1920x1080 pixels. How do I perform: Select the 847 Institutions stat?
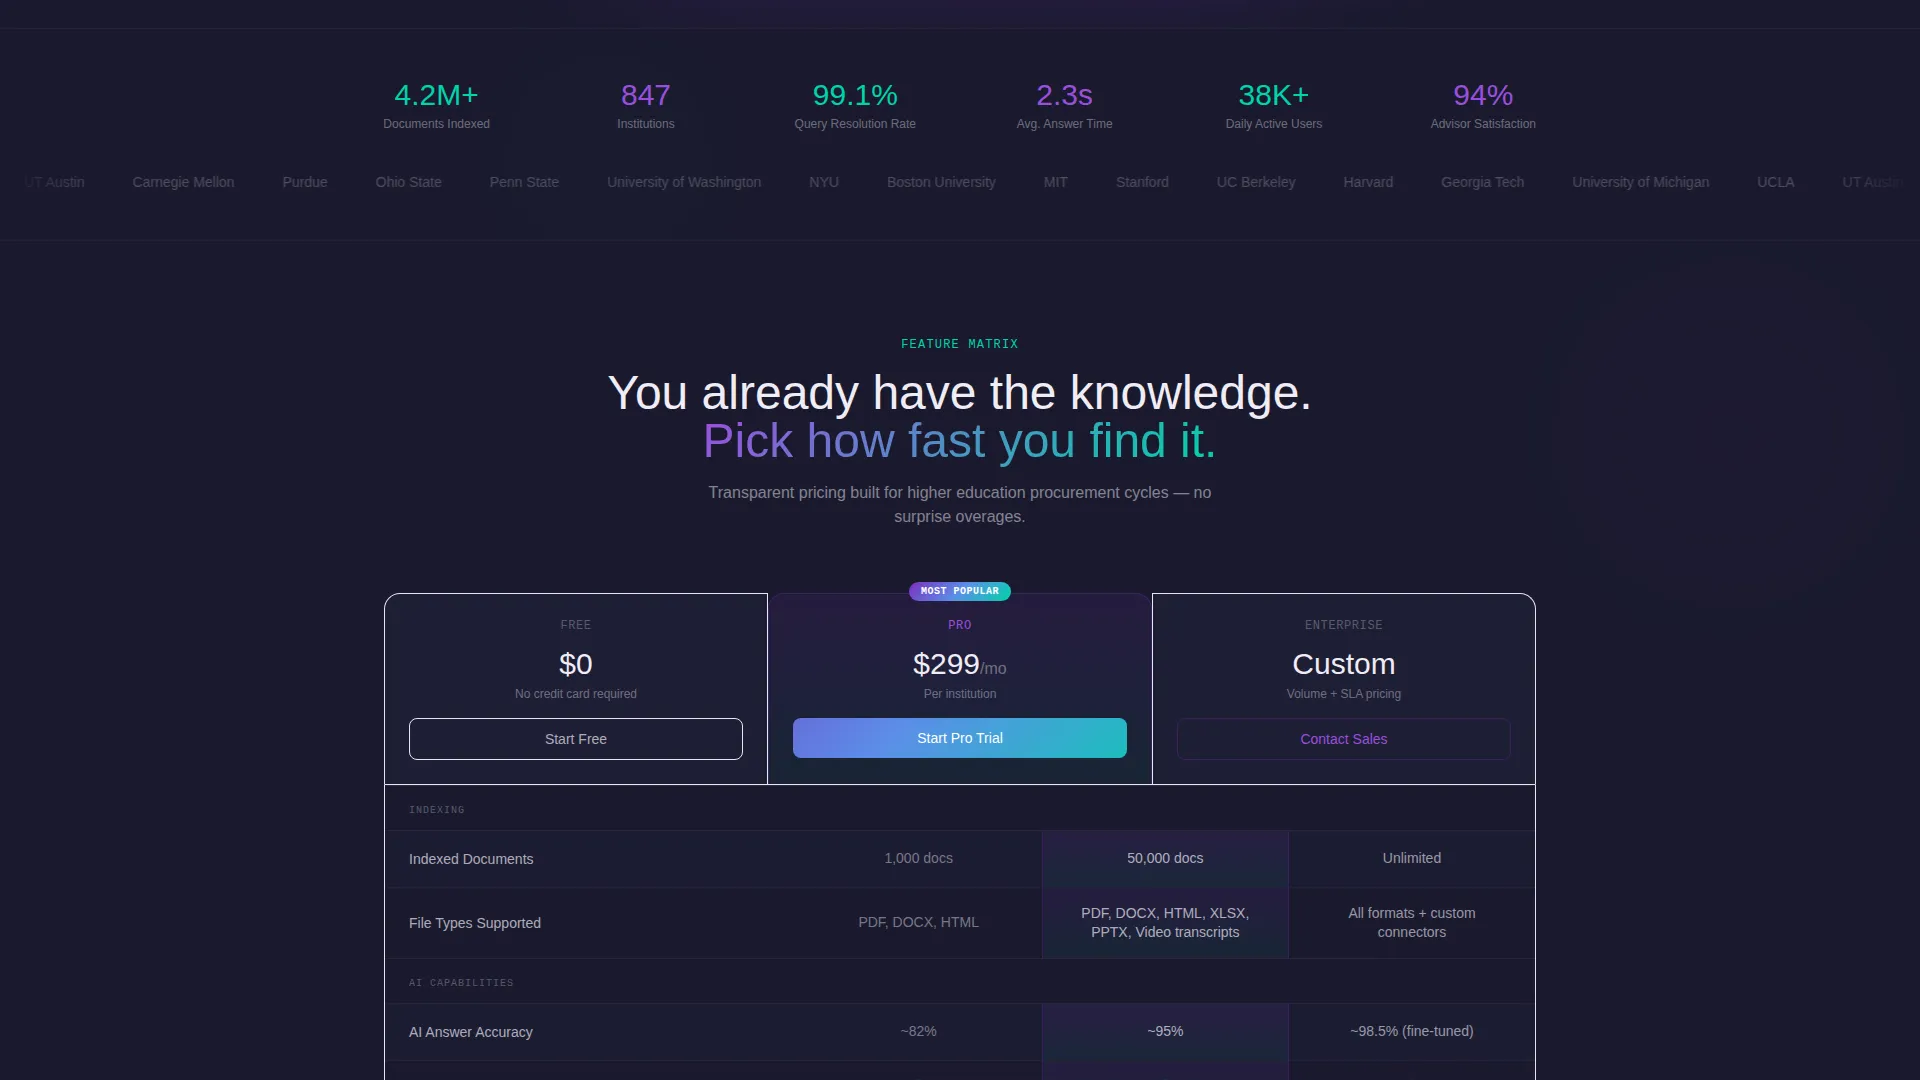point(645,105)
